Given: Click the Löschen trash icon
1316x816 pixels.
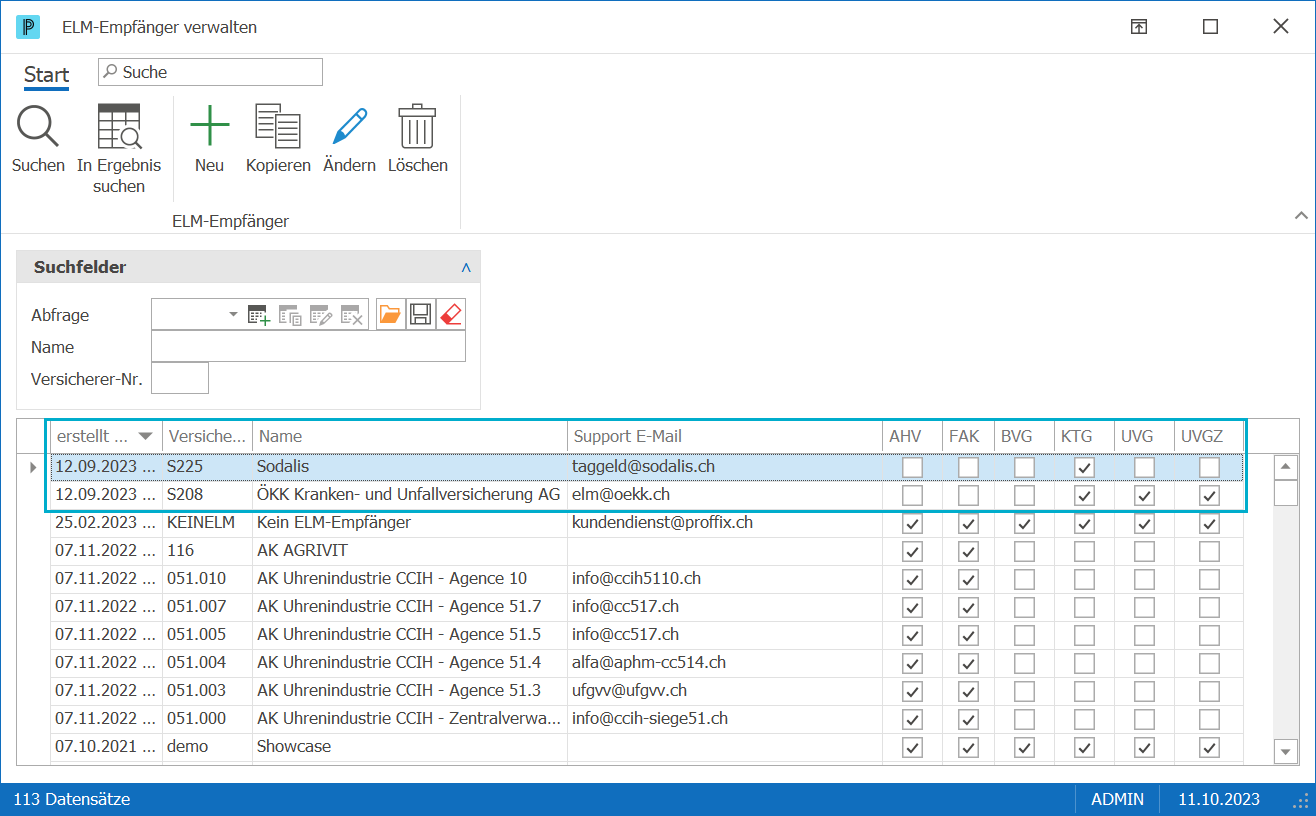Looking at the screenshot, I should 417,127.
